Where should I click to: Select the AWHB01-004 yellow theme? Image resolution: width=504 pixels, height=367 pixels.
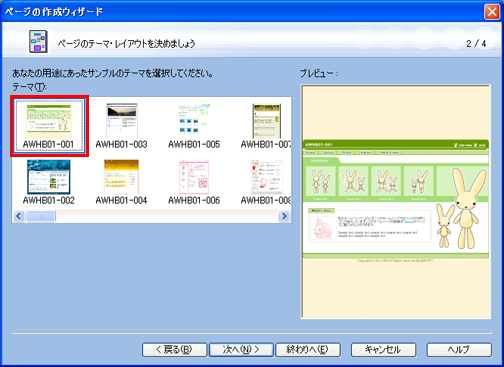[122, 182]
